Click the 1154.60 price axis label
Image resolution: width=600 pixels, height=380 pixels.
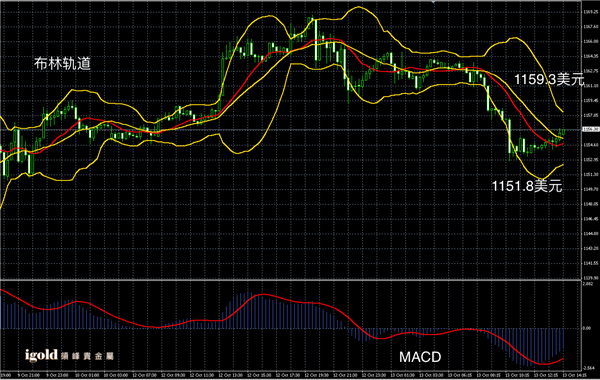tap(590, 145)
